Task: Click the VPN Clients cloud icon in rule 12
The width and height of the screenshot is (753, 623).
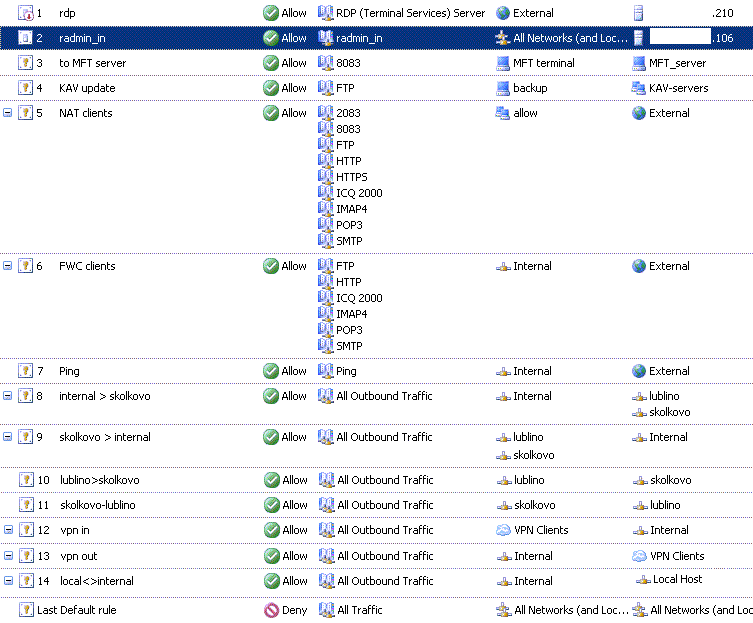Action: pos(503,530)
